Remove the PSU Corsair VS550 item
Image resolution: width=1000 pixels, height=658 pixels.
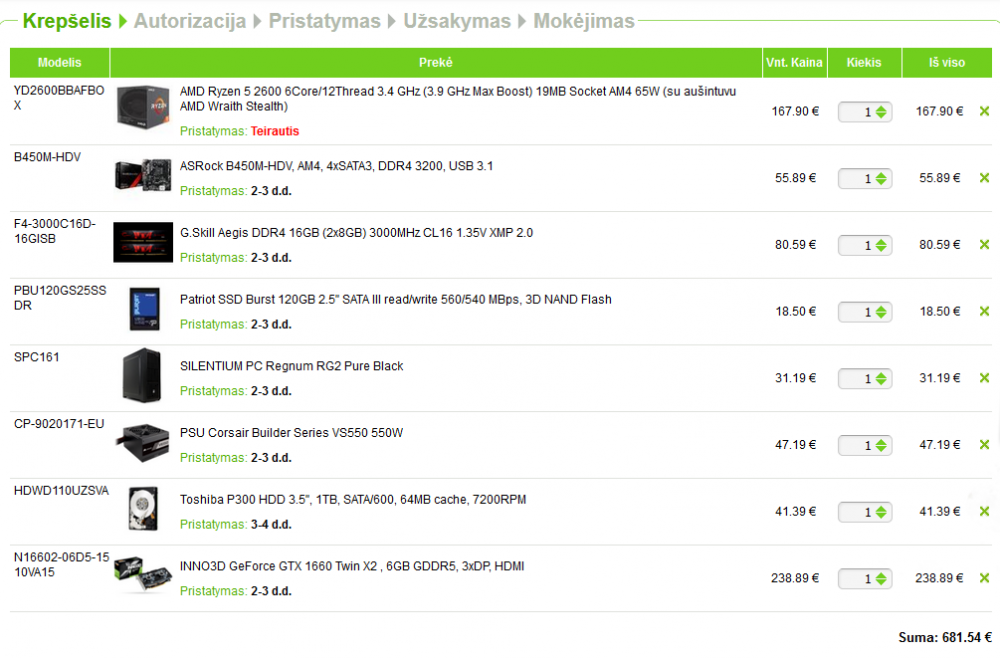[x=984, y=444]
